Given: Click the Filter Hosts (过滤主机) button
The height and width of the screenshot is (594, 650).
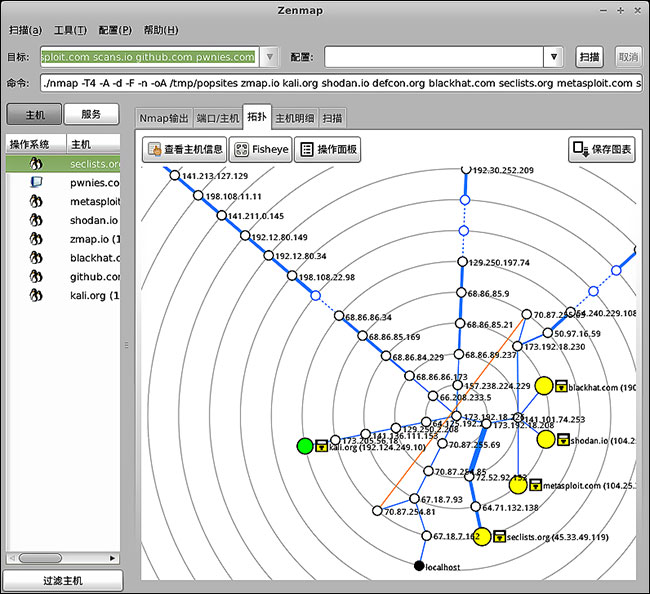Looking at the screenshot, I should point(63,581).
